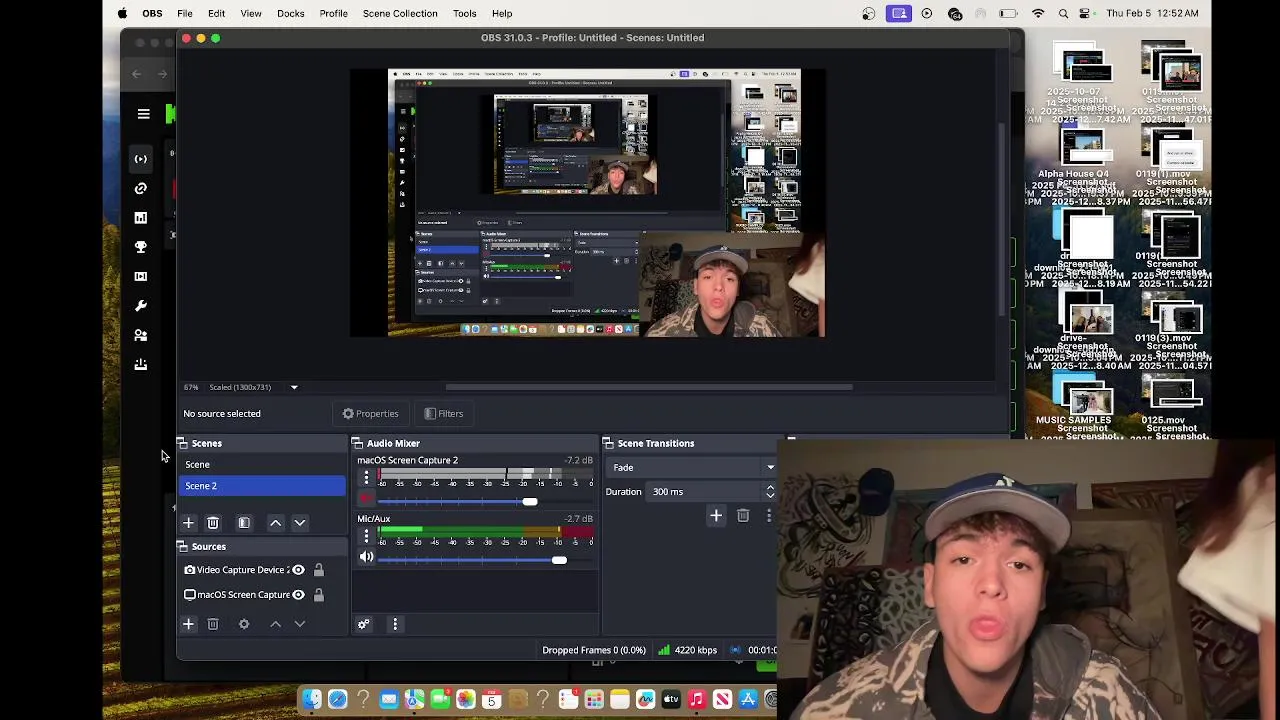Click the Filters button
Viewport: 1280px width, 720px height.
point(443,413)
